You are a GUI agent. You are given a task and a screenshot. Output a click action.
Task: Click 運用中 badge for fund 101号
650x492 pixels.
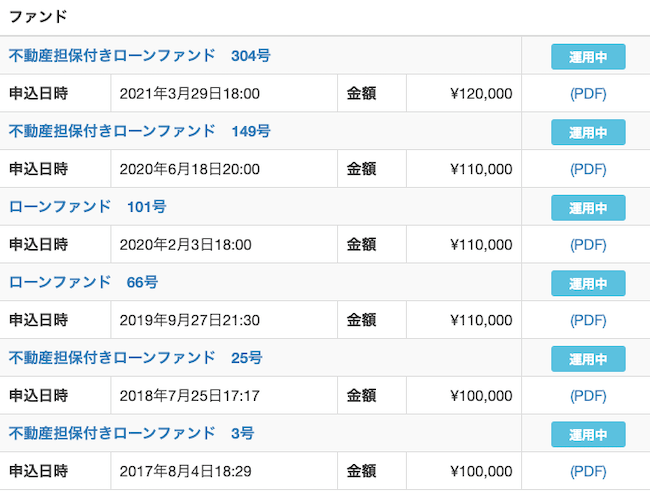(x=588, y=208)
